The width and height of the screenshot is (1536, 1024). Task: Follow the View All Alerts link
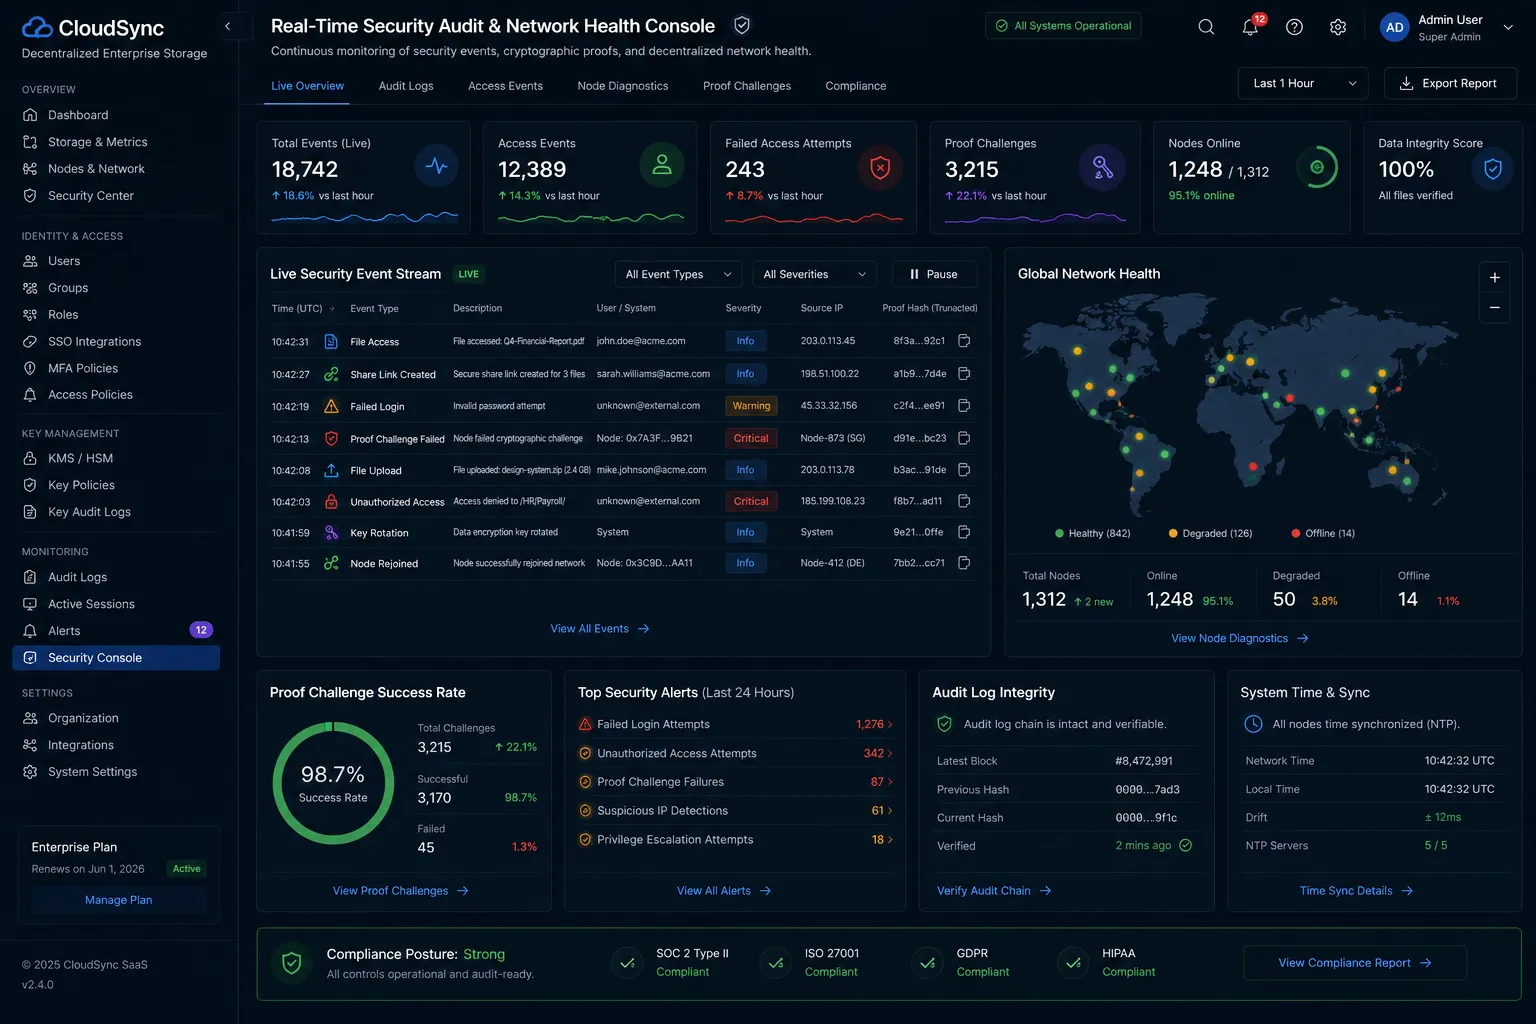[x=724, y=891]
